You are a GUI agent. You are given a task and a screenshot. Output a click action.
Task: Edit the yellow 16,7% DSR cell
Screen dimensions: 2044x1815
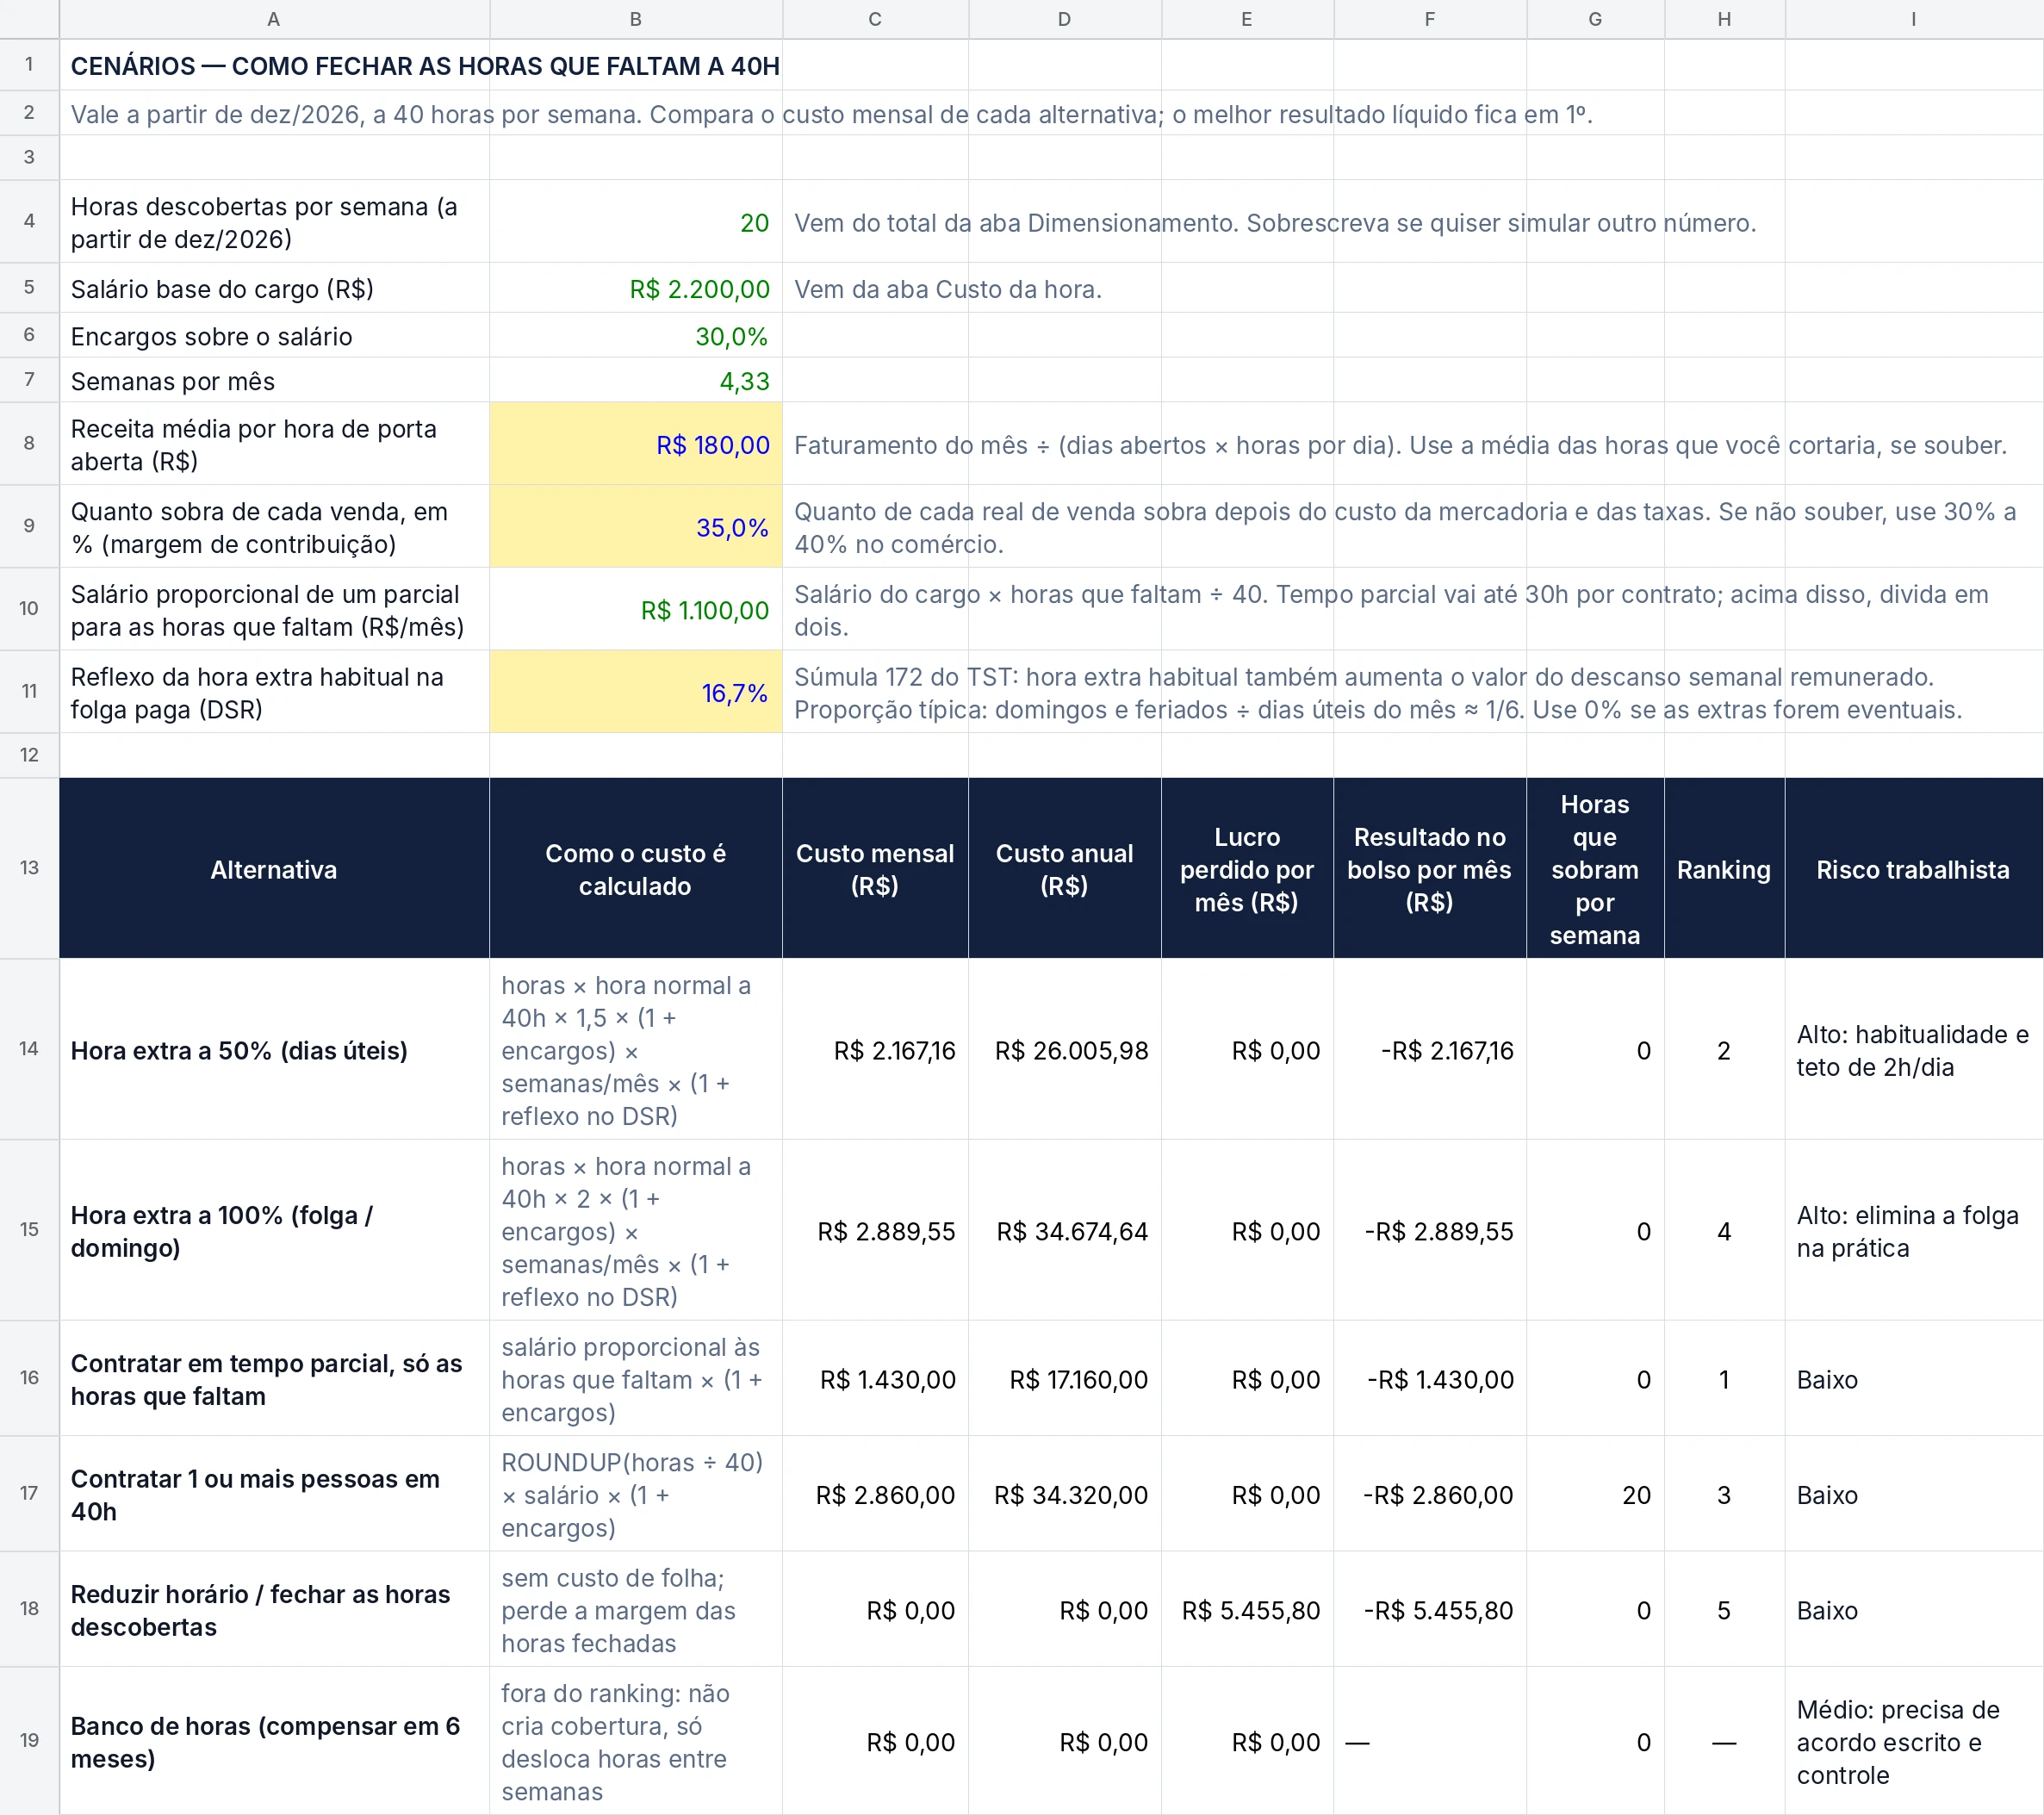point(636,692)
